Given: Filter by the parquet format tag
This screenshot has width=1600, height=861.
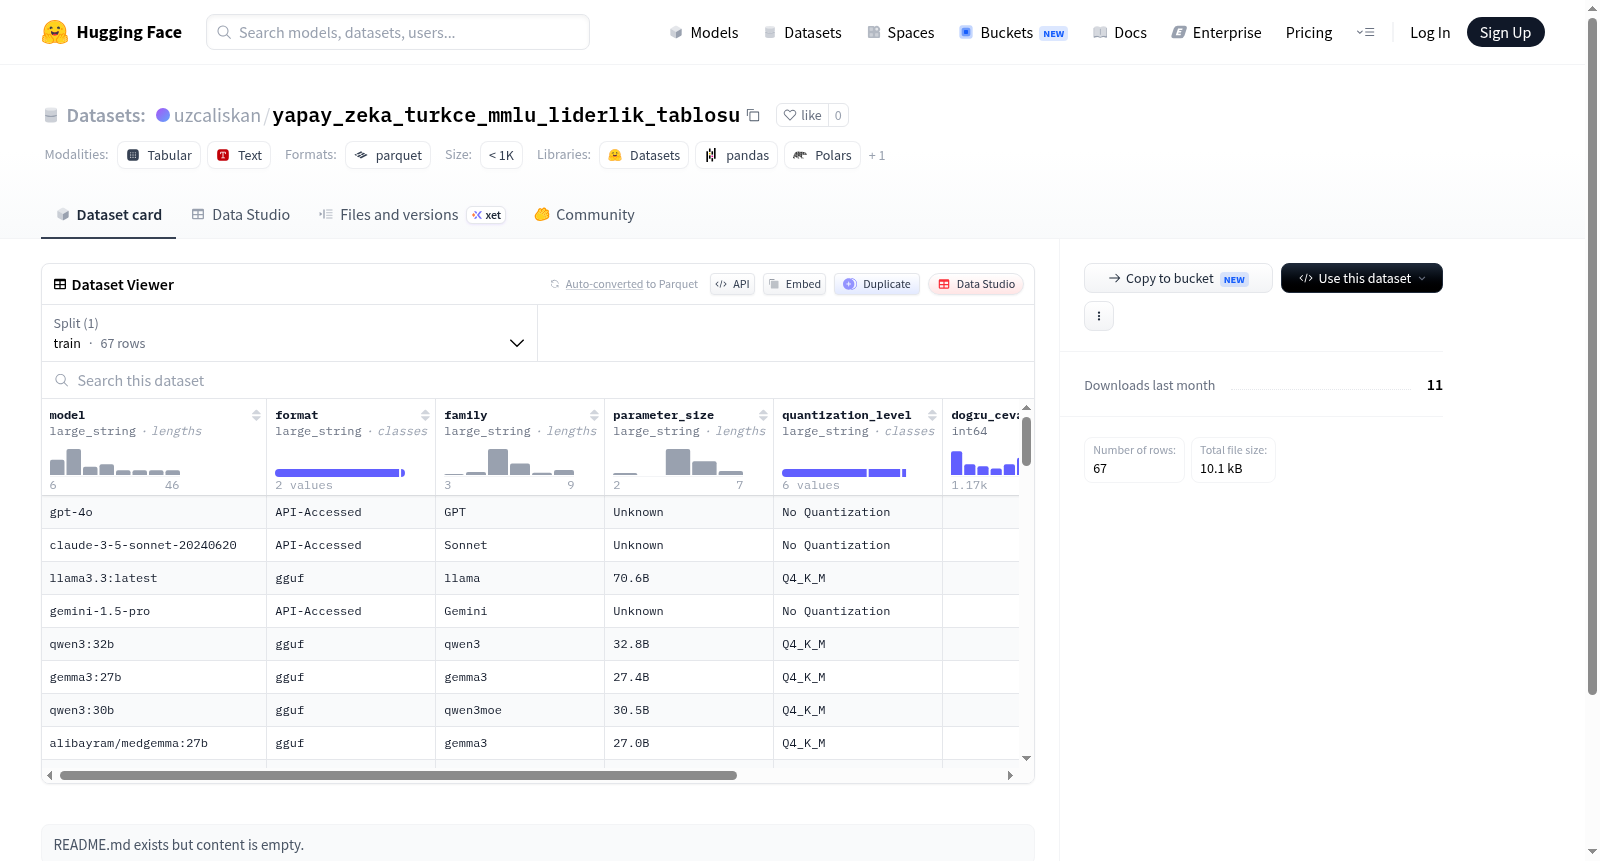Looking at the screenshot, I should [388, 155].
